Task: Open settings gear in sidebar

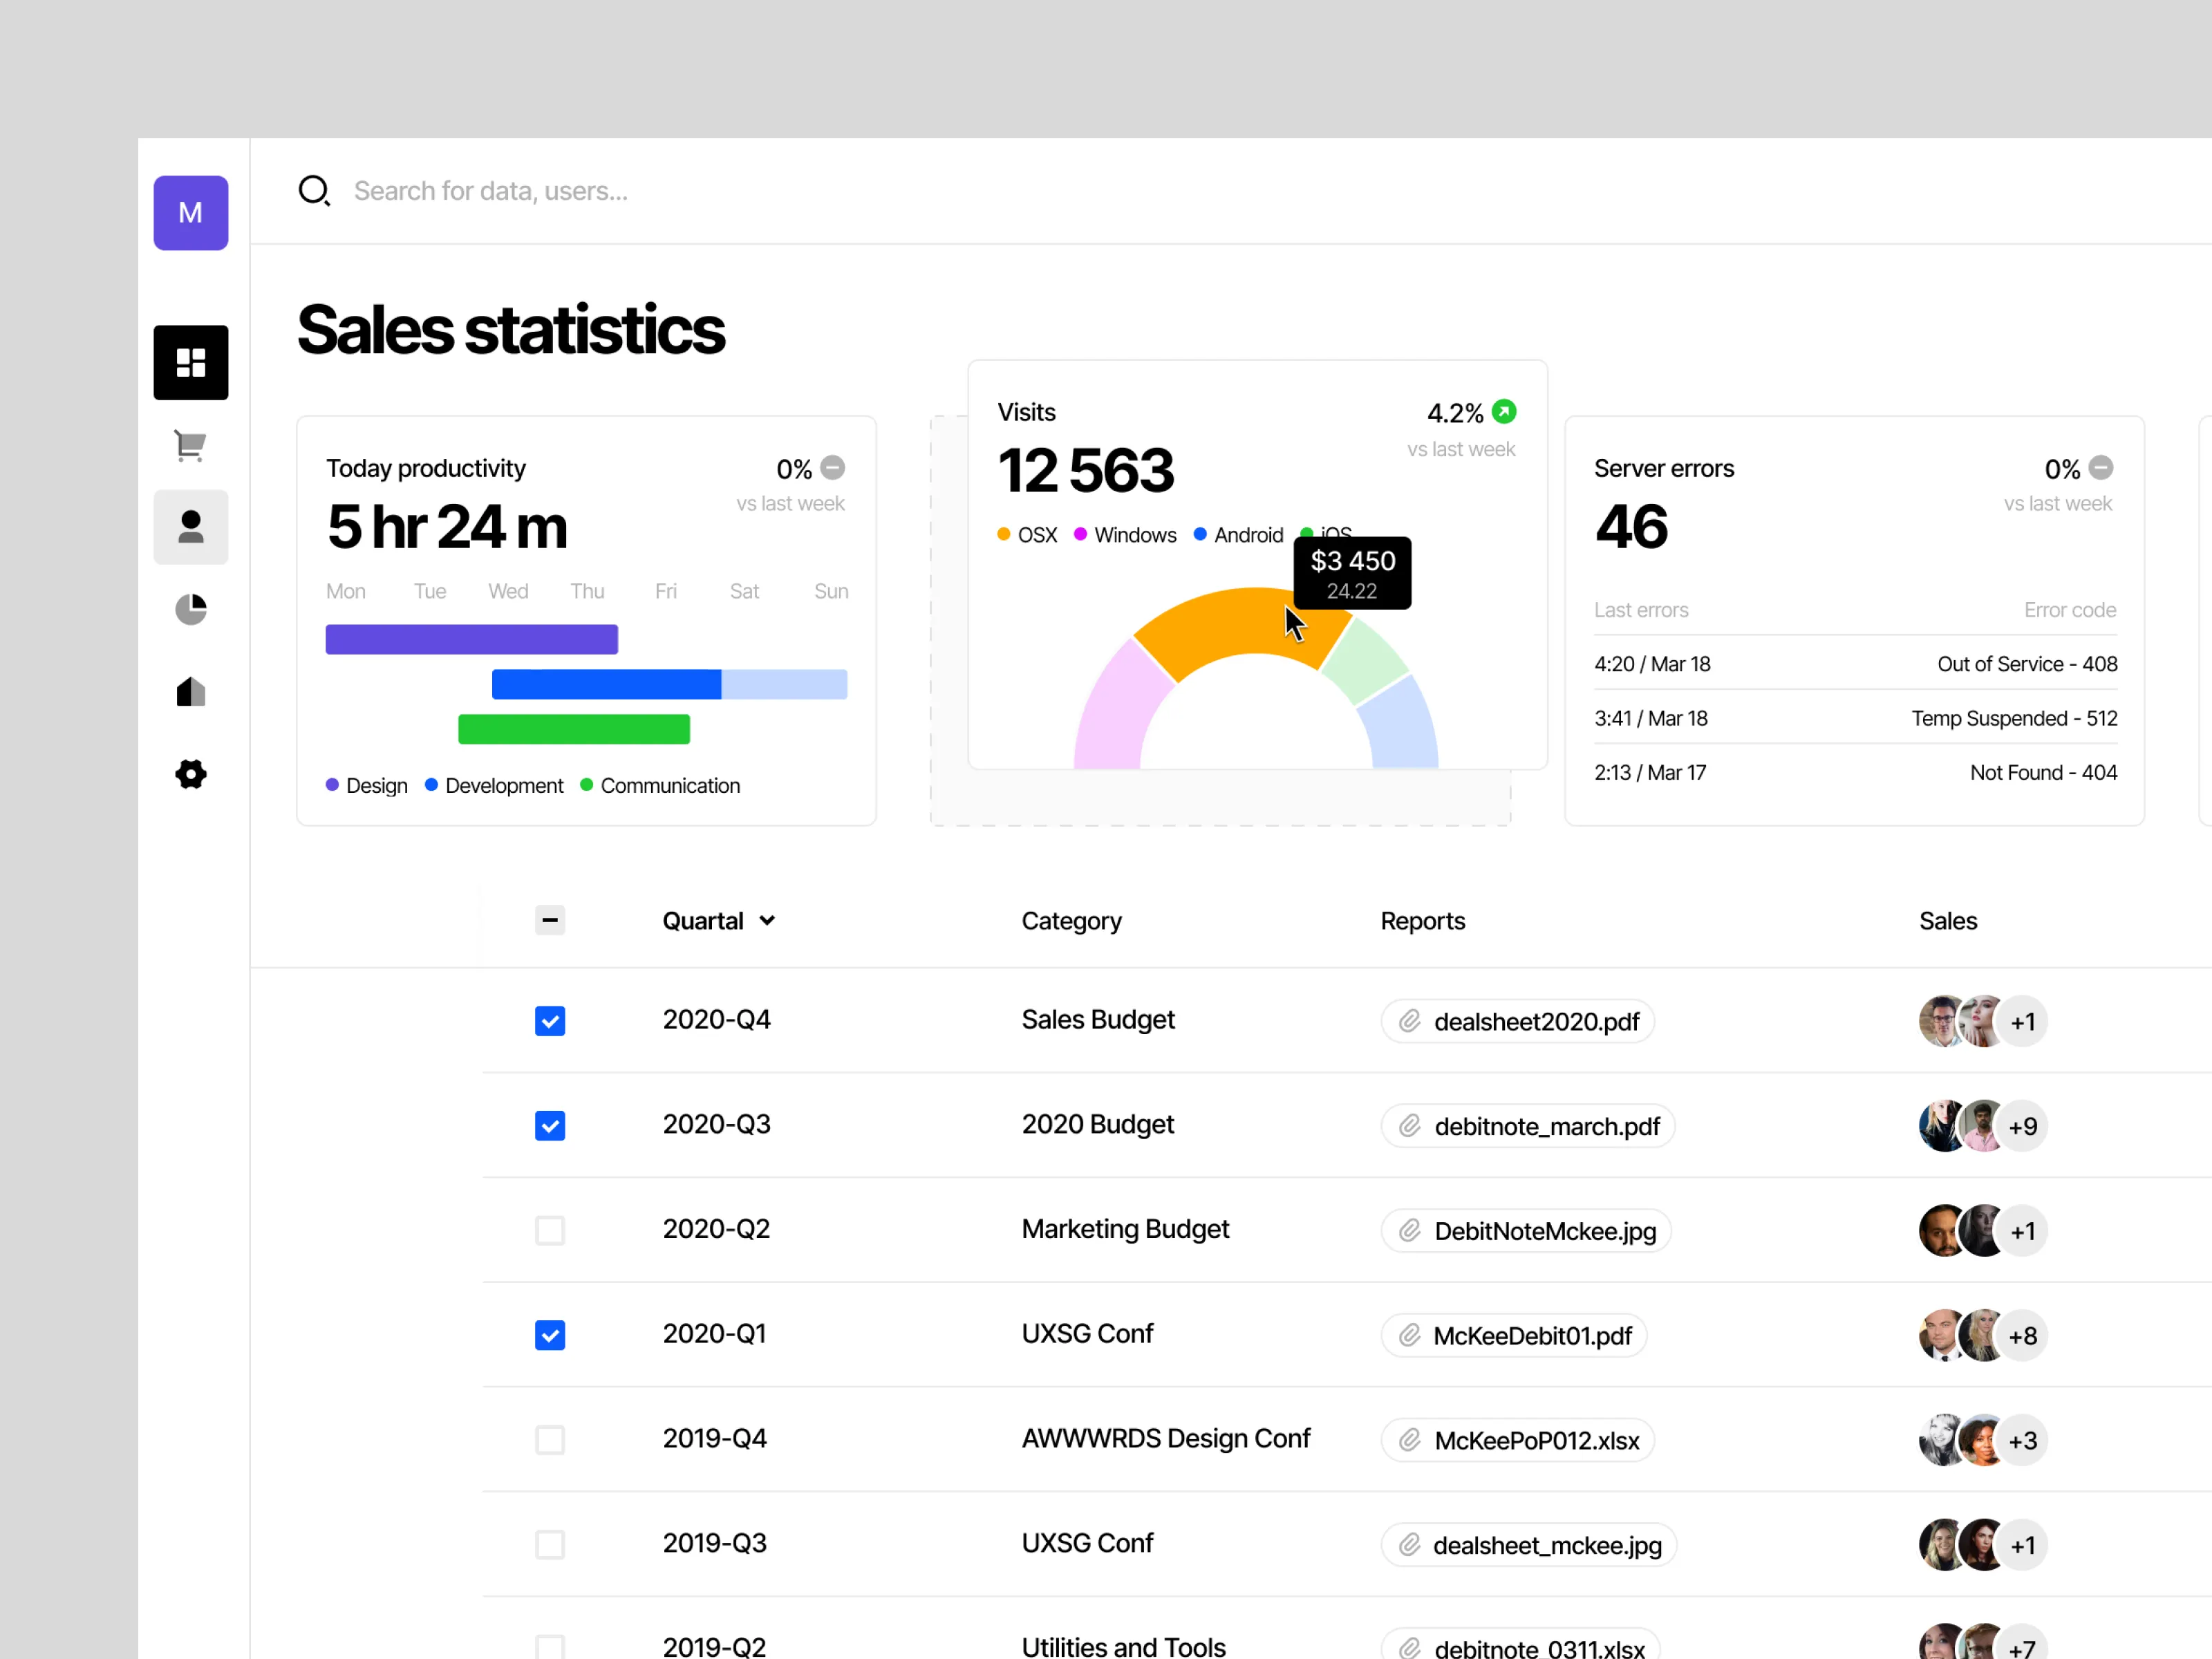Action: (x=190, y=774)
